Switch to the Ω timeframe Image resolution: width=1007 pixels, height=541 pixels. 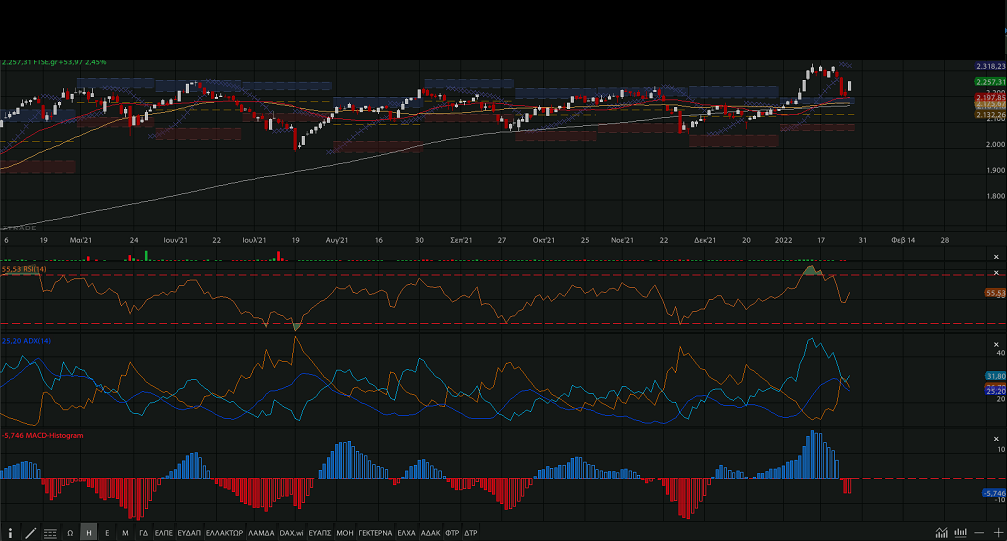[x=70, y=533]
